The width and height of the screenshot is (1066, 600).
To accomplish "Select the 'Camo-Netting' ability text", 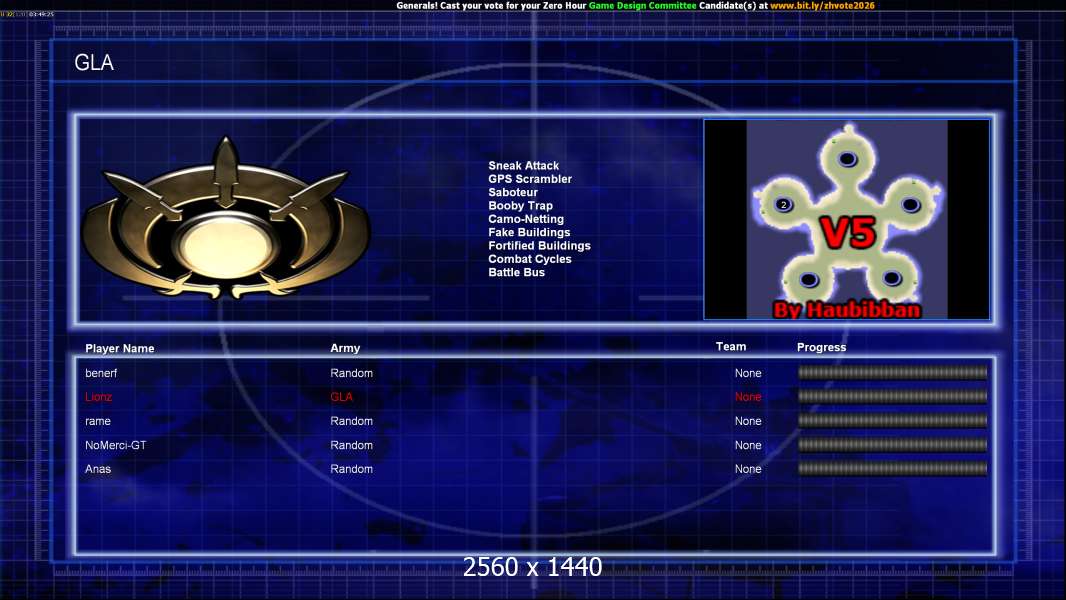I will pyautogui.click(x=526, y=219).
